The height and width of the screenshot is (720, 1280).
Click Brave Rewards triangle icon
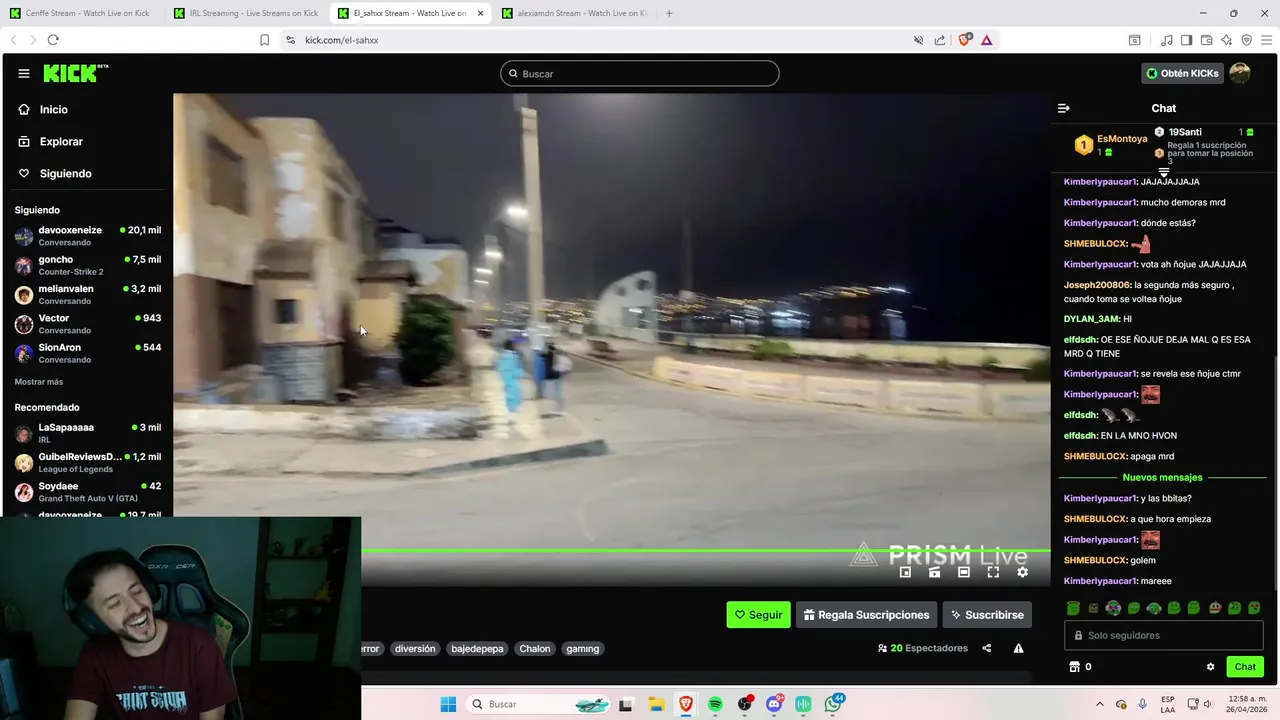point(987,40)
